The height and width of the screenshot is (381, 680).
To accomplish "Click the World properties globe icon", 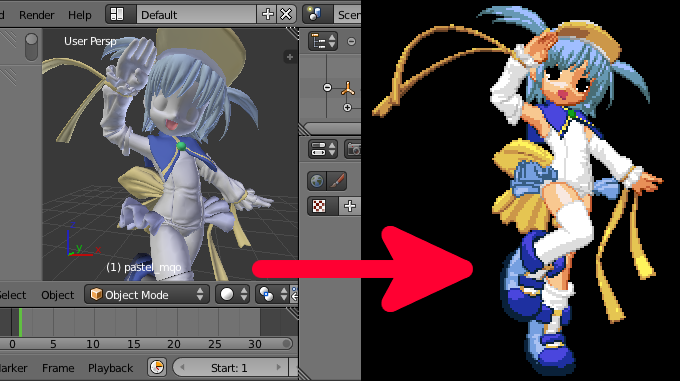I will [x=317, y=181].
